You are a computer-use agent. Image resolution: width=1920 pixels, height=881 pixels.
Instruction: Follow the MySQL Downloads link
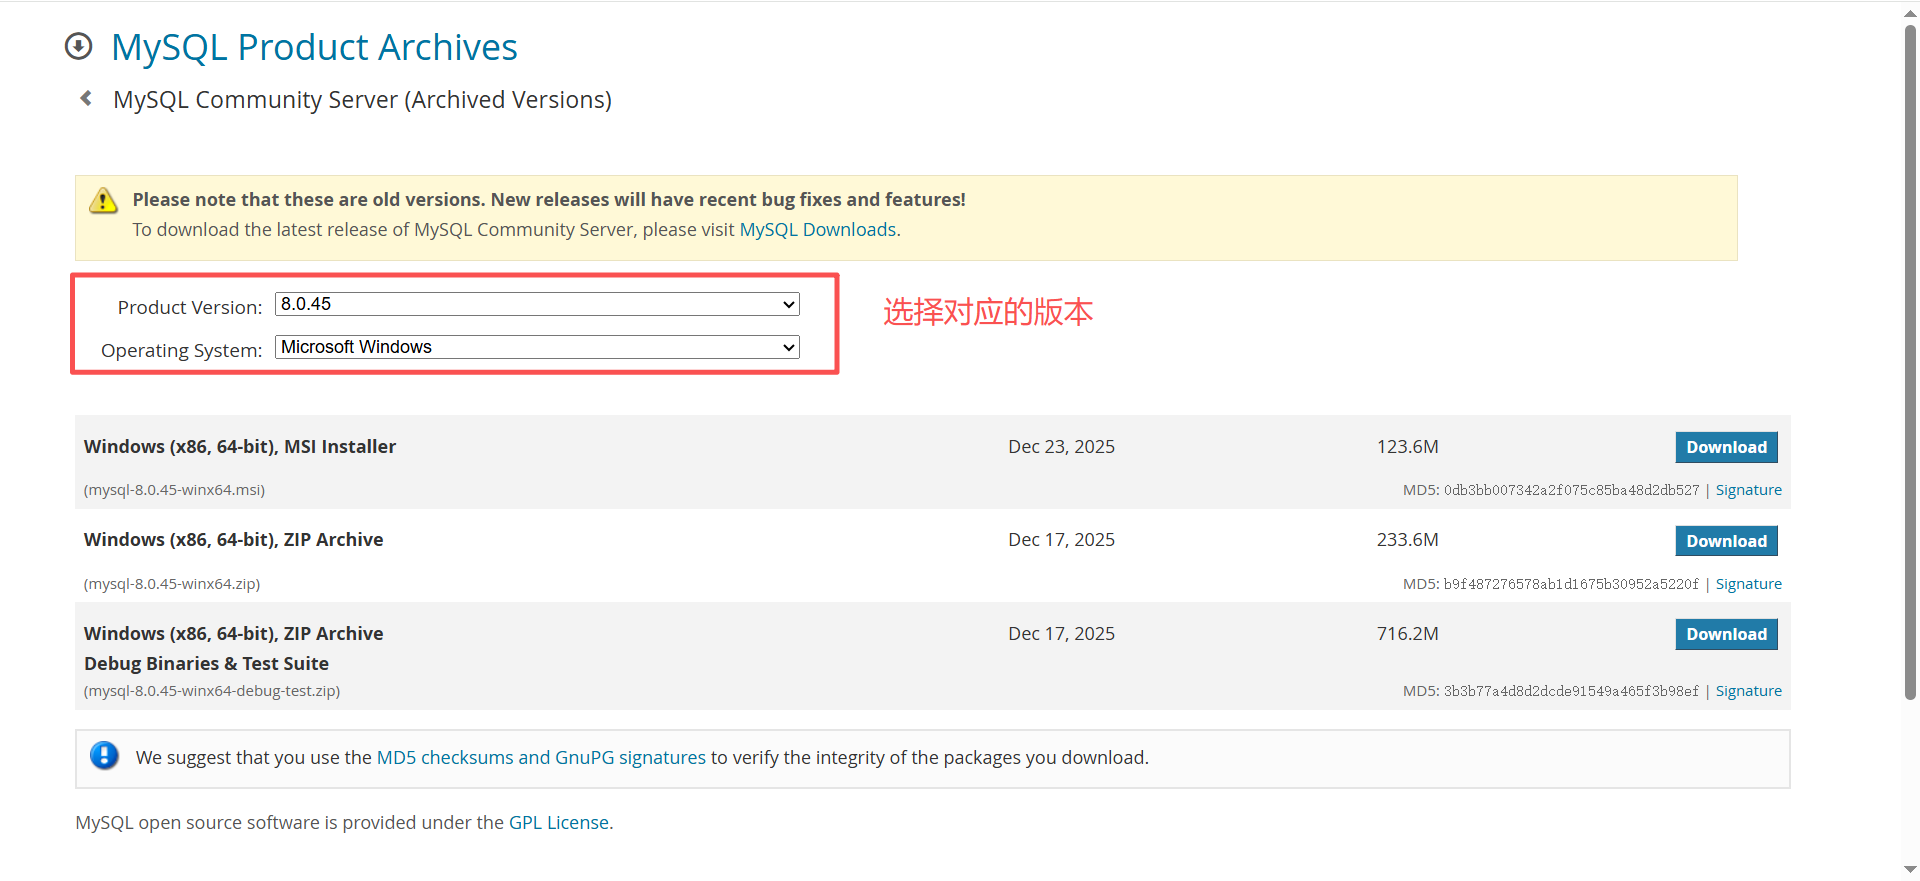[817, 230]
